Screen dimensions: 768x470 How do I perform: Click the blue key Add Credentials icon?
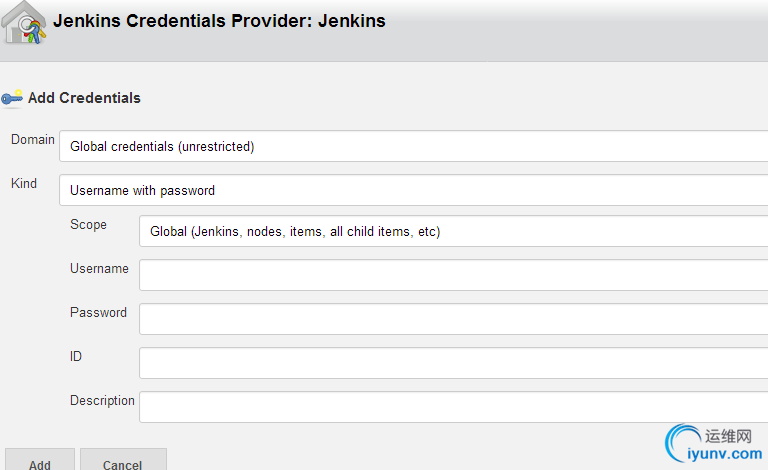pyautogui.click(x=12, y=98)
